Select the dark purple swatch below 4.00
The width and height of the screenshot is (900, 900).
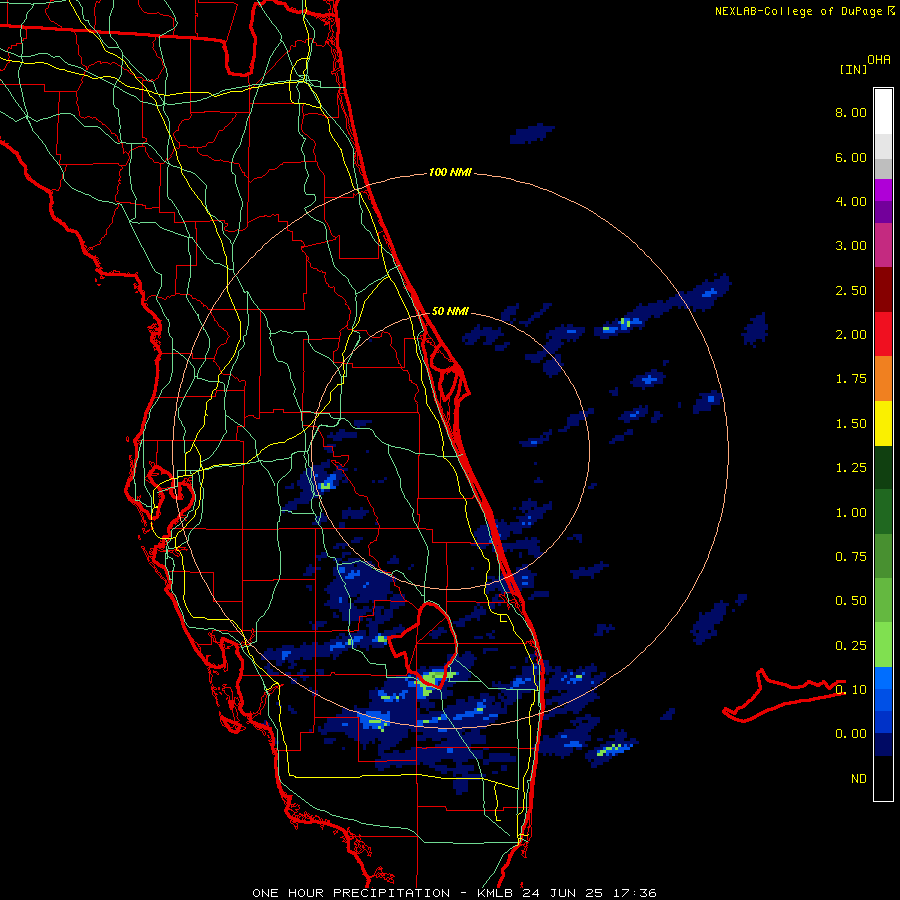tap(883, 212)
